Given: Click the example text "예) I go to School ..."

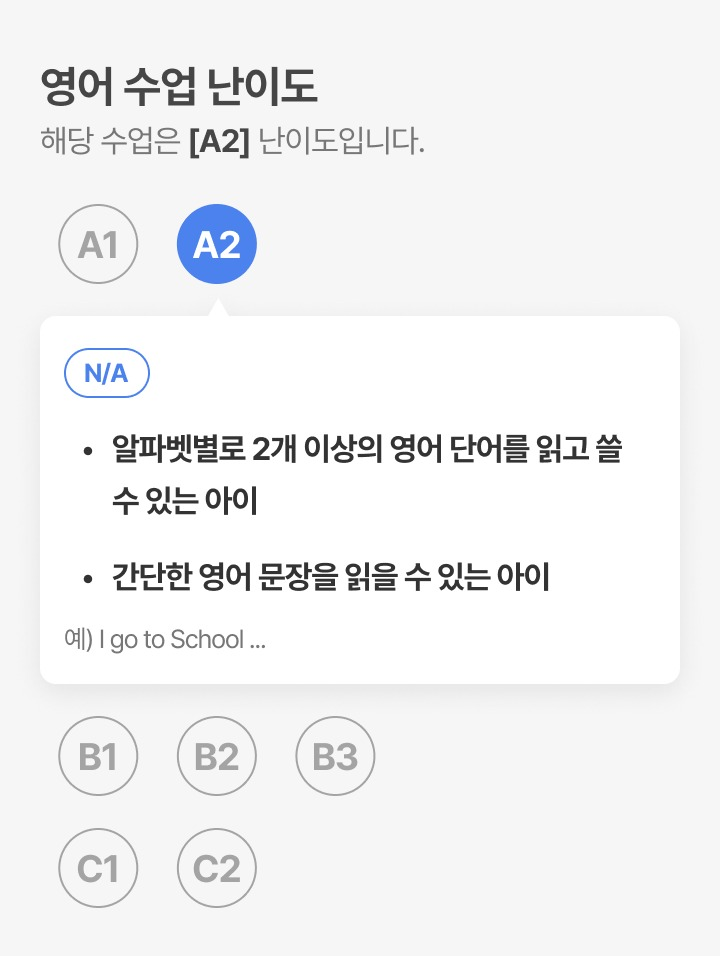Looking at the screenshot, I should tap(165, 640).
